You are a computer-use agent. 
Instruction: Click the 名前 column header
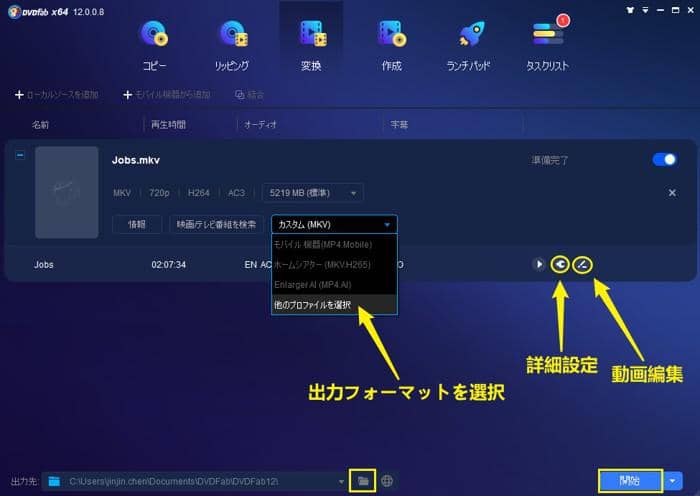click(x=40, y=125)
